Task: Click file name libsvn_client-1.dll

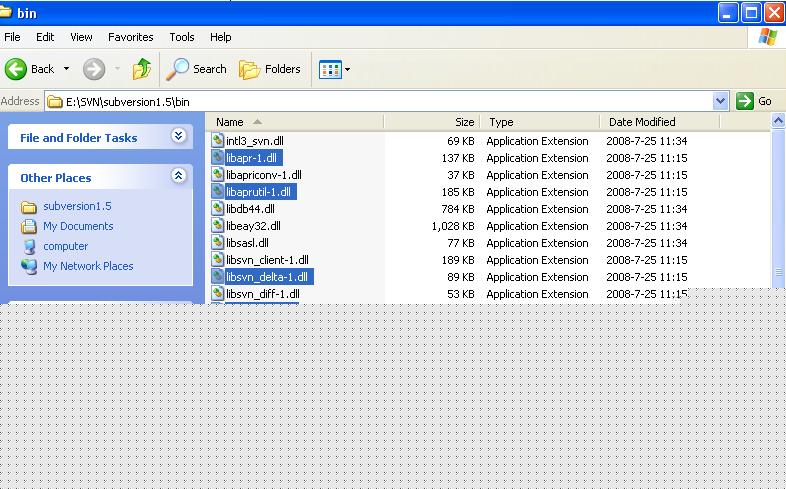Action: pyautogui.click(x=267, y=261)
